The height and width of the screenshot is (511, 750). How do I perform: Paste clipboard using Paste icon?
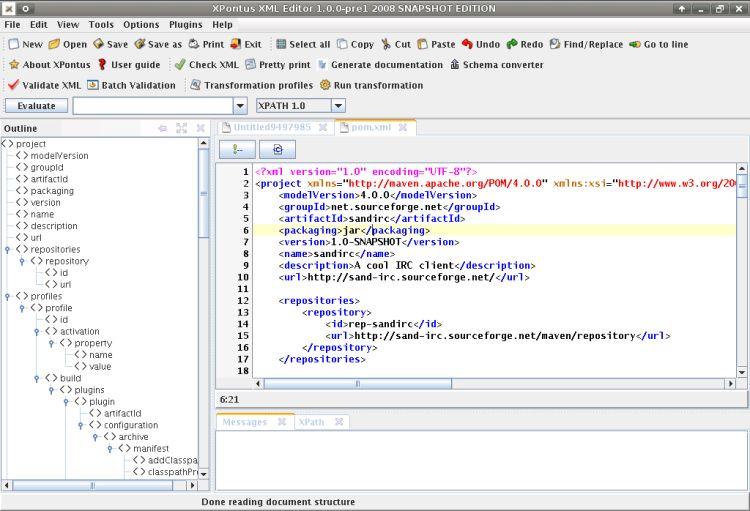click(x=422, y=44)
